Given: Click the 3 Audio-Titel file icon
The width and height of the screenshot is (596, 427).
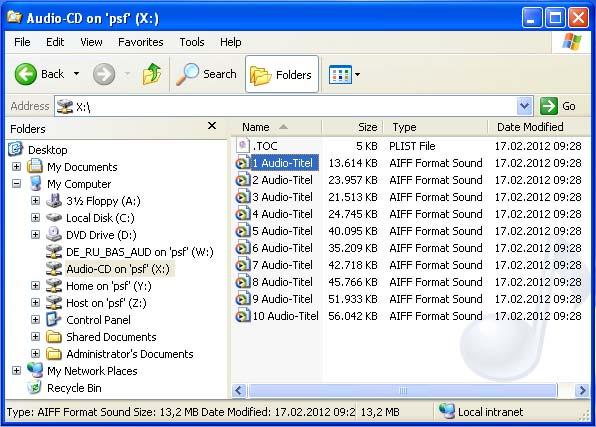Looking at the screenshot, I should click(243, 197).
